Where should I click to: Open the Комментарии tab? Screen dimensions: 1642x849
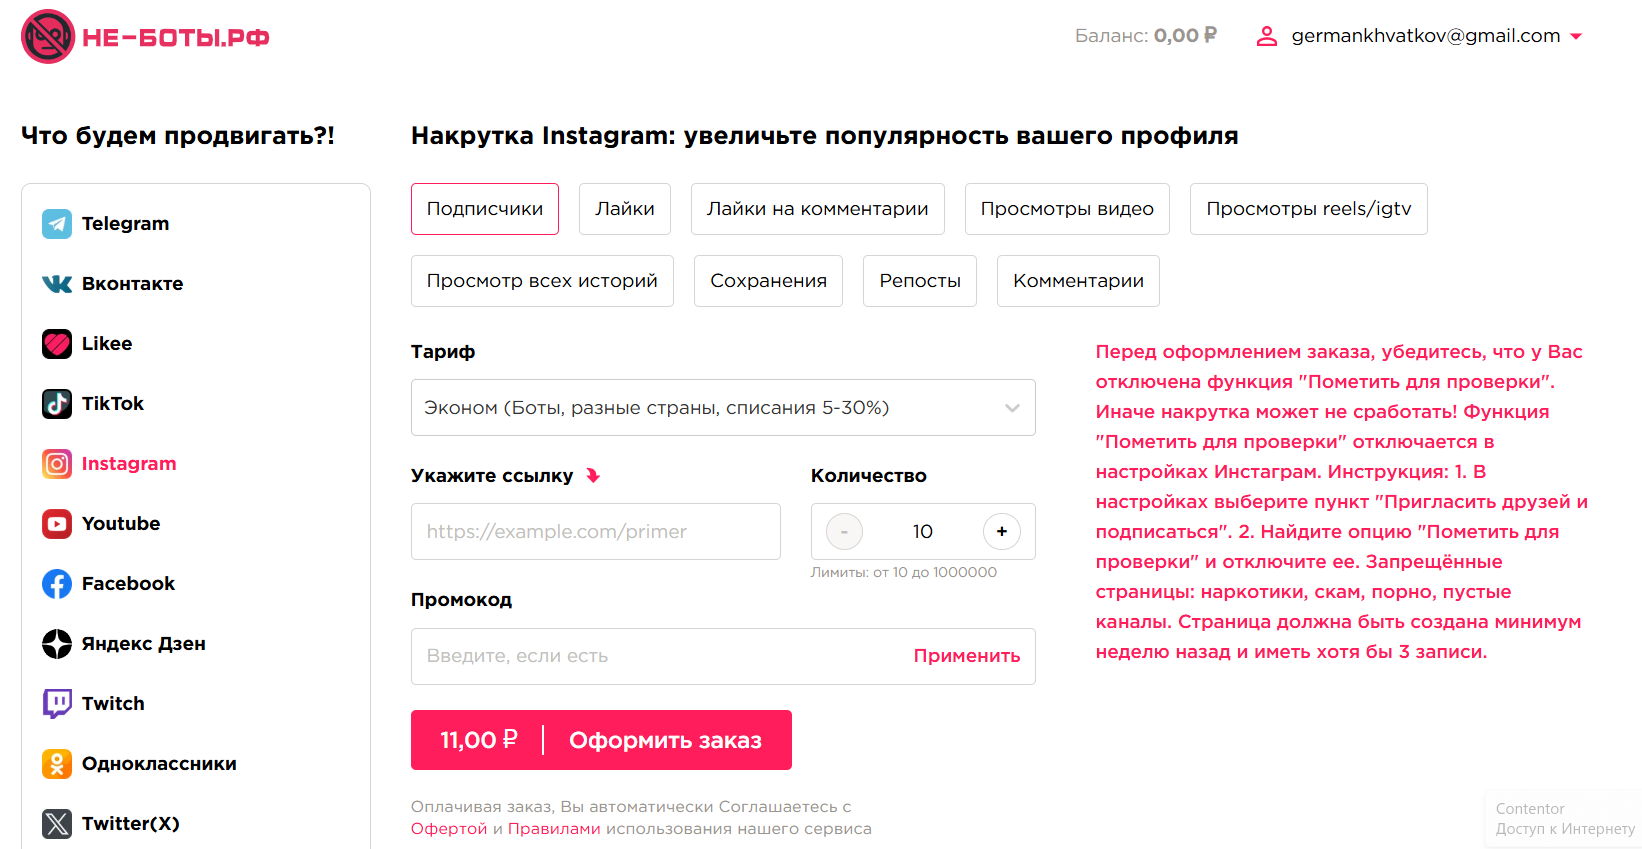coord(1078,281)
